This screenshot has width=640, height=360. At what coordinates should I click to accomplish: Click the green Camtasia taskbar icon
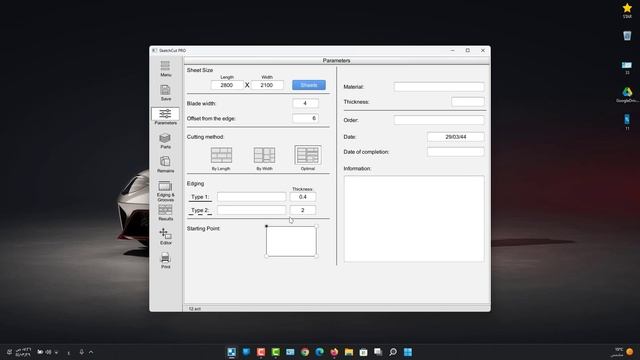[276, 352]
